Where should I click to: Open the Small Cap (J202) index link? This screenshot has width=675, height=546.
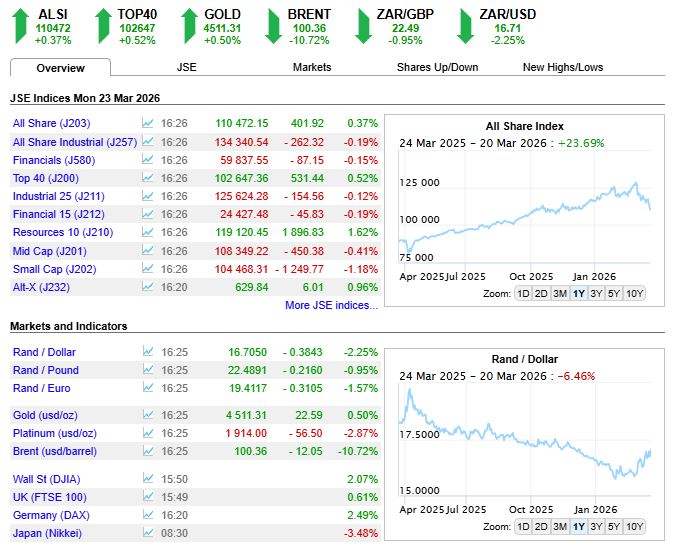[x=54, y=269]
